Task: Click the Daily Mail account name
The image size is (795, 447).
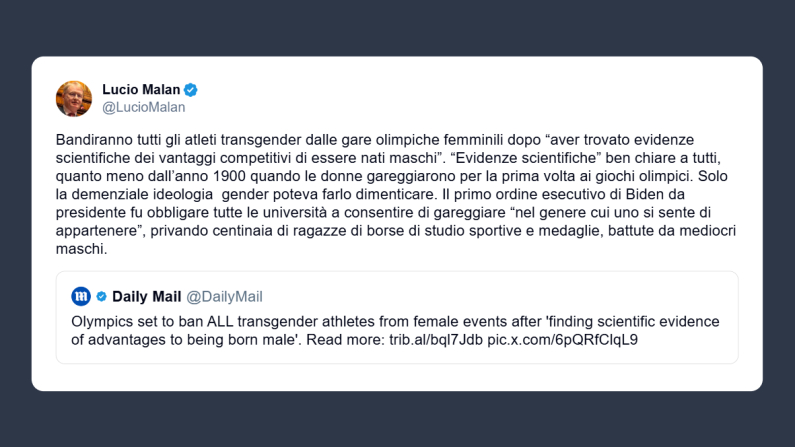Action: [x=146, y=297]
